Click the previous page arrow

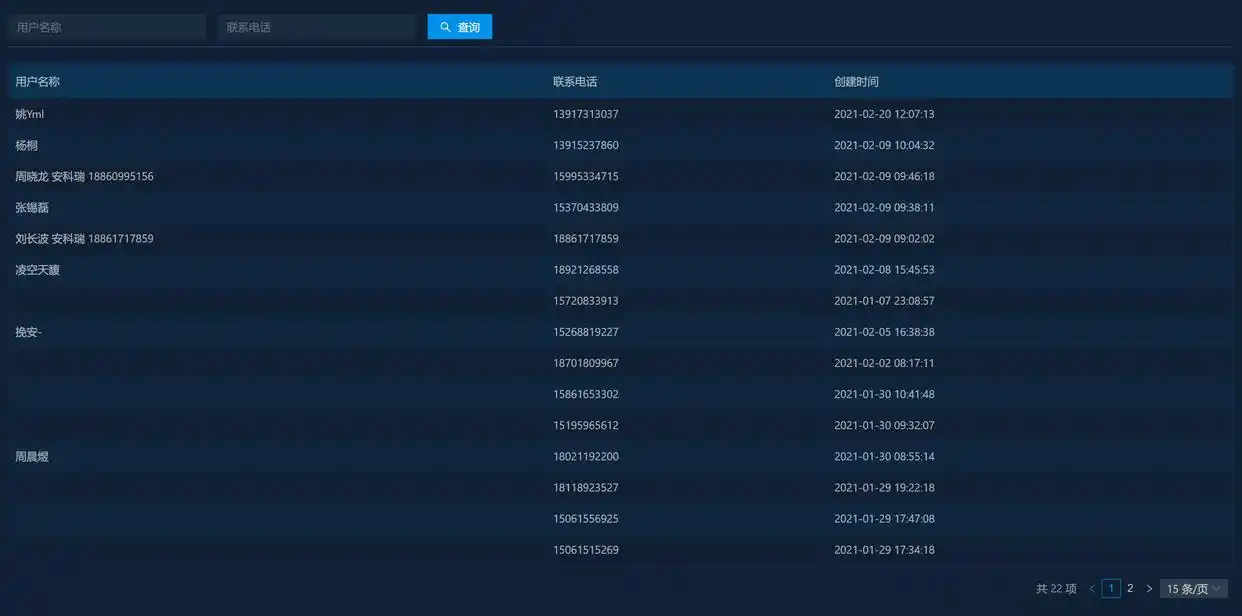[x=1091, y=589]
